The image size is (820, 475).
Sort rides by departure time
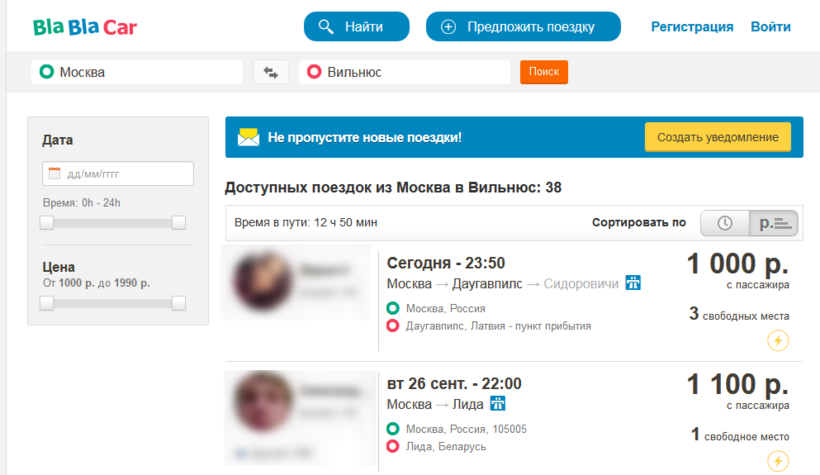point(726,223)
